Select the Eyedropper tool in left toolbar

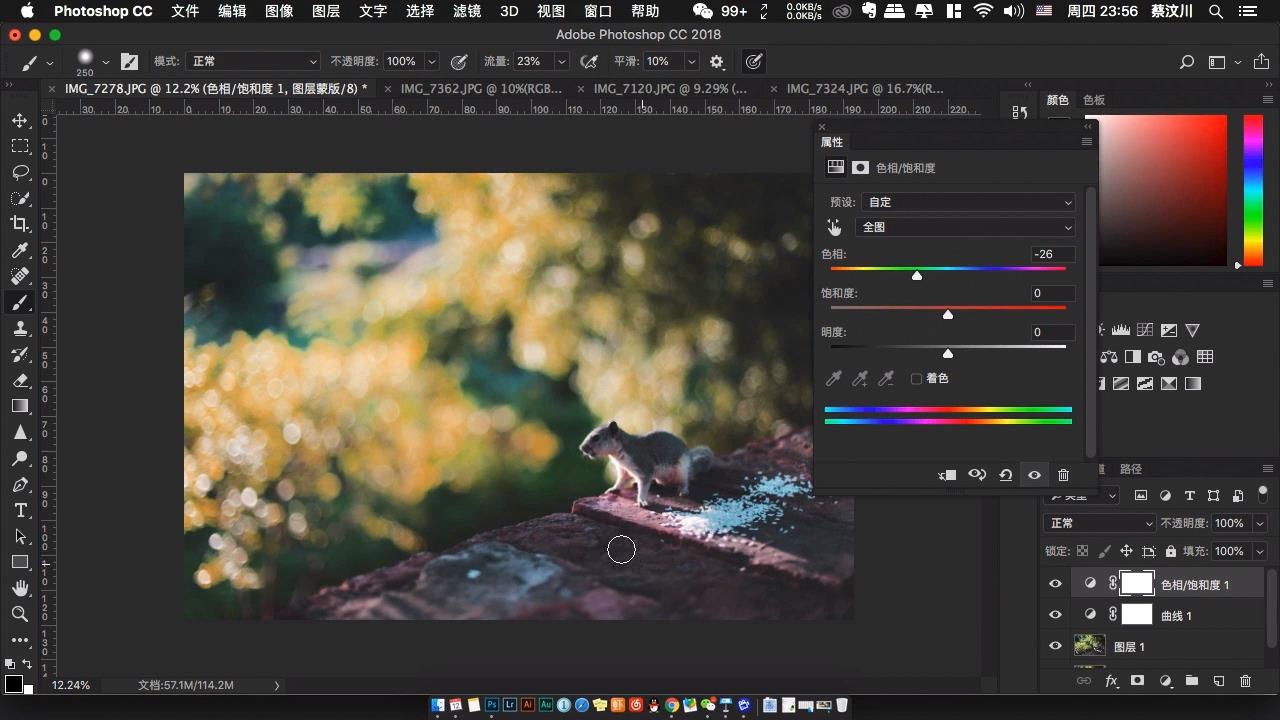(x=20, y=250)
